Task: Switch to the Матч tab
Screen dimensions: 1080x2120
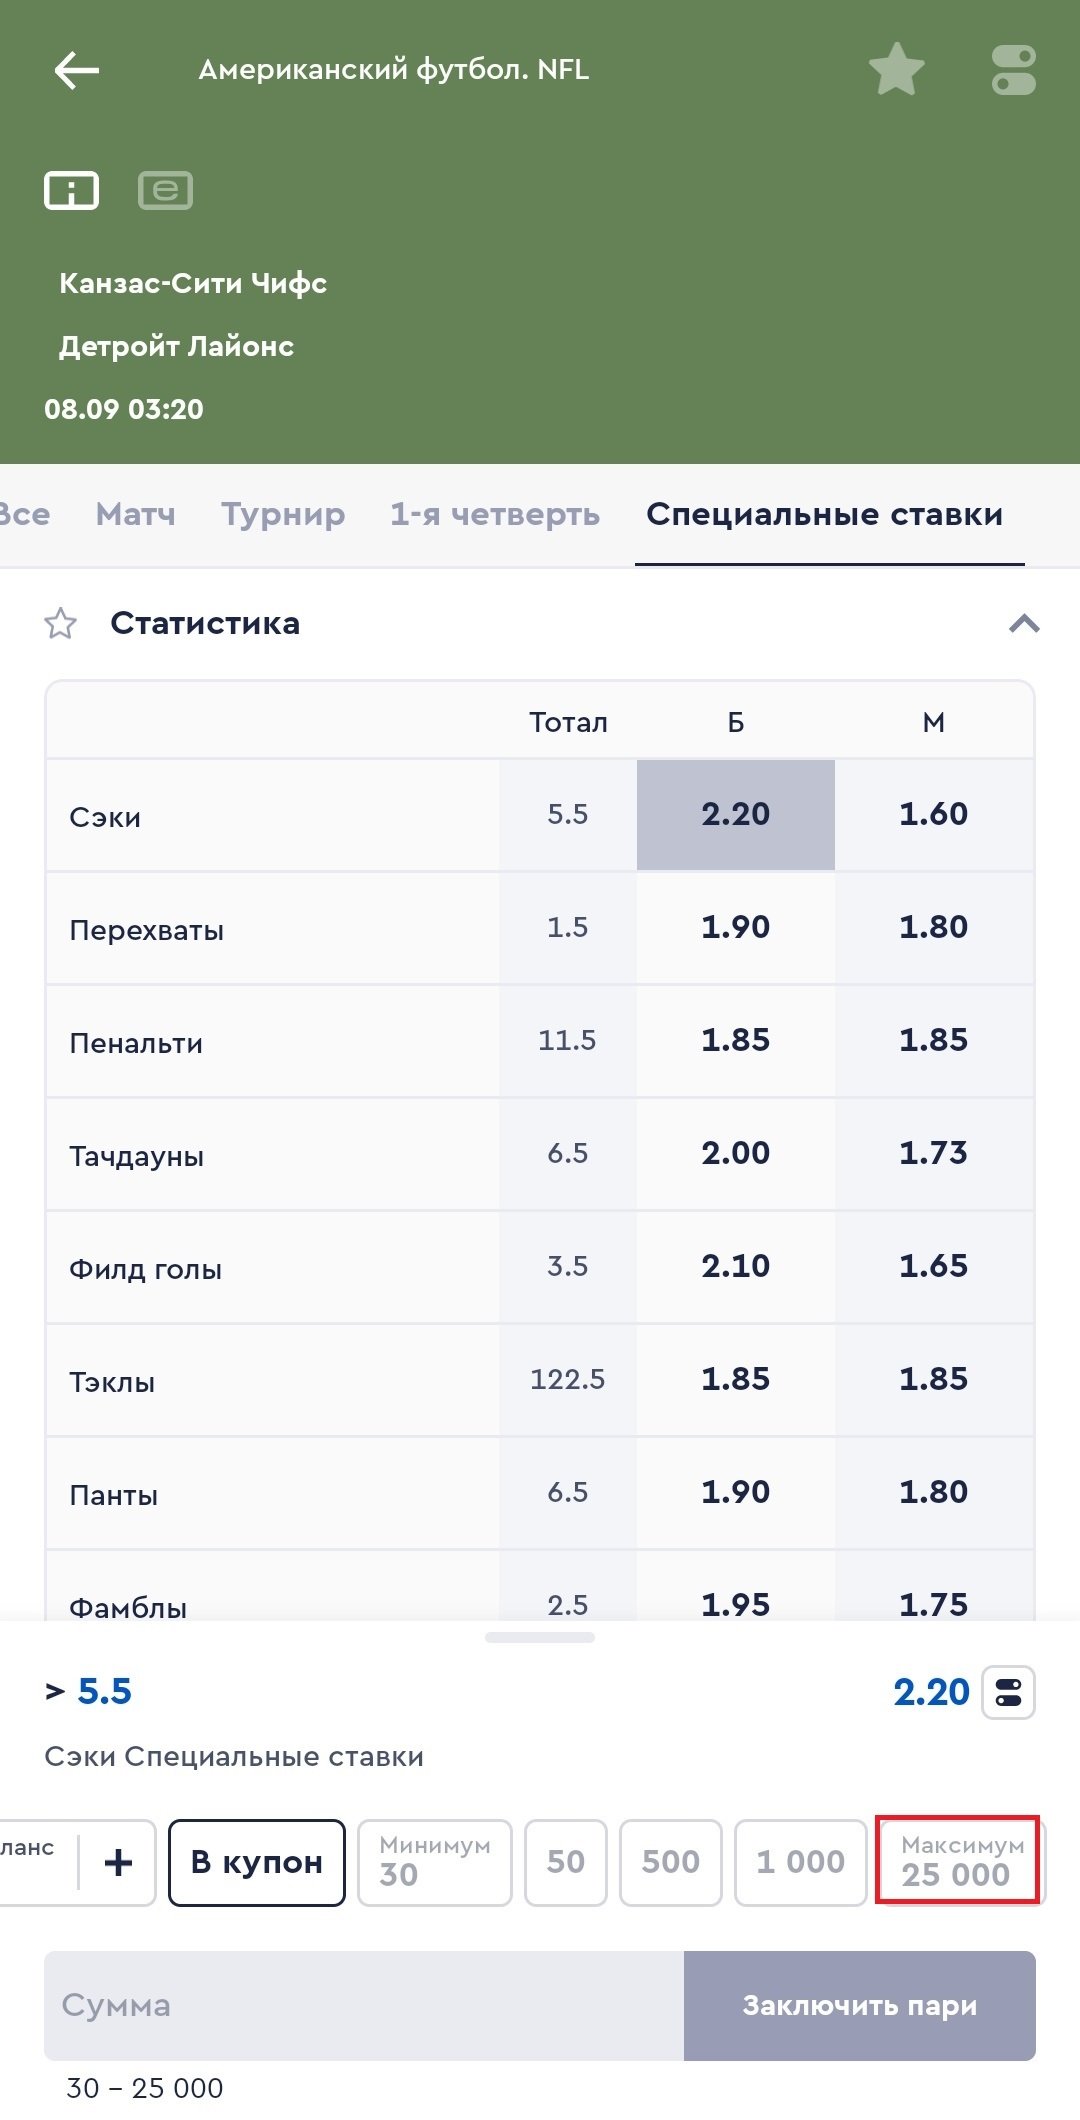Action: (x=135, y=514)
